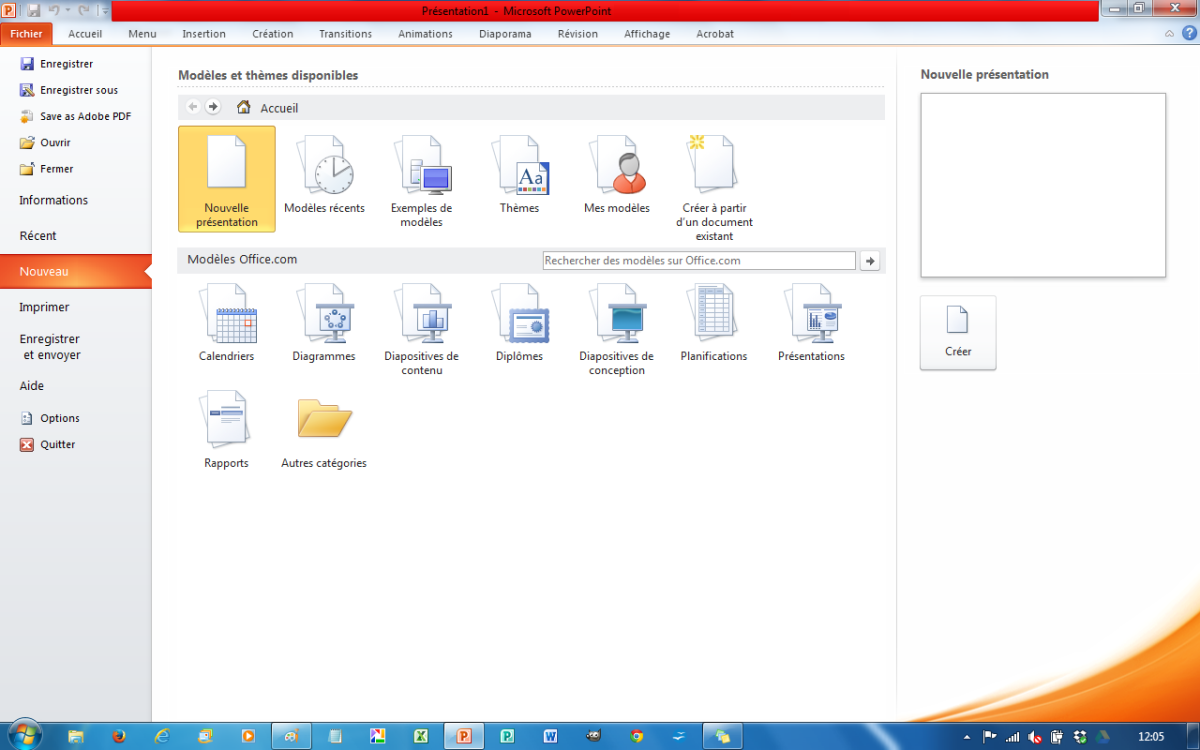Switch to the Accueil ribbon tab

(x=85, y=33)
